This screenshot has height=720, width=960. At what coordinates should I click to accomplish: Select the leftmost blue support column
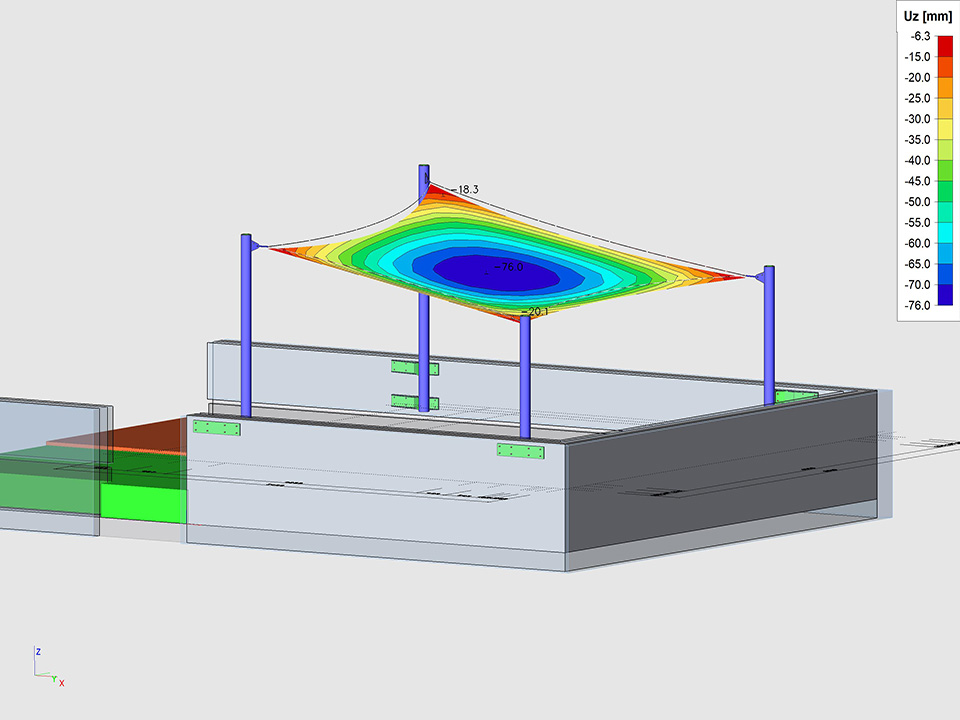(246, 330)
